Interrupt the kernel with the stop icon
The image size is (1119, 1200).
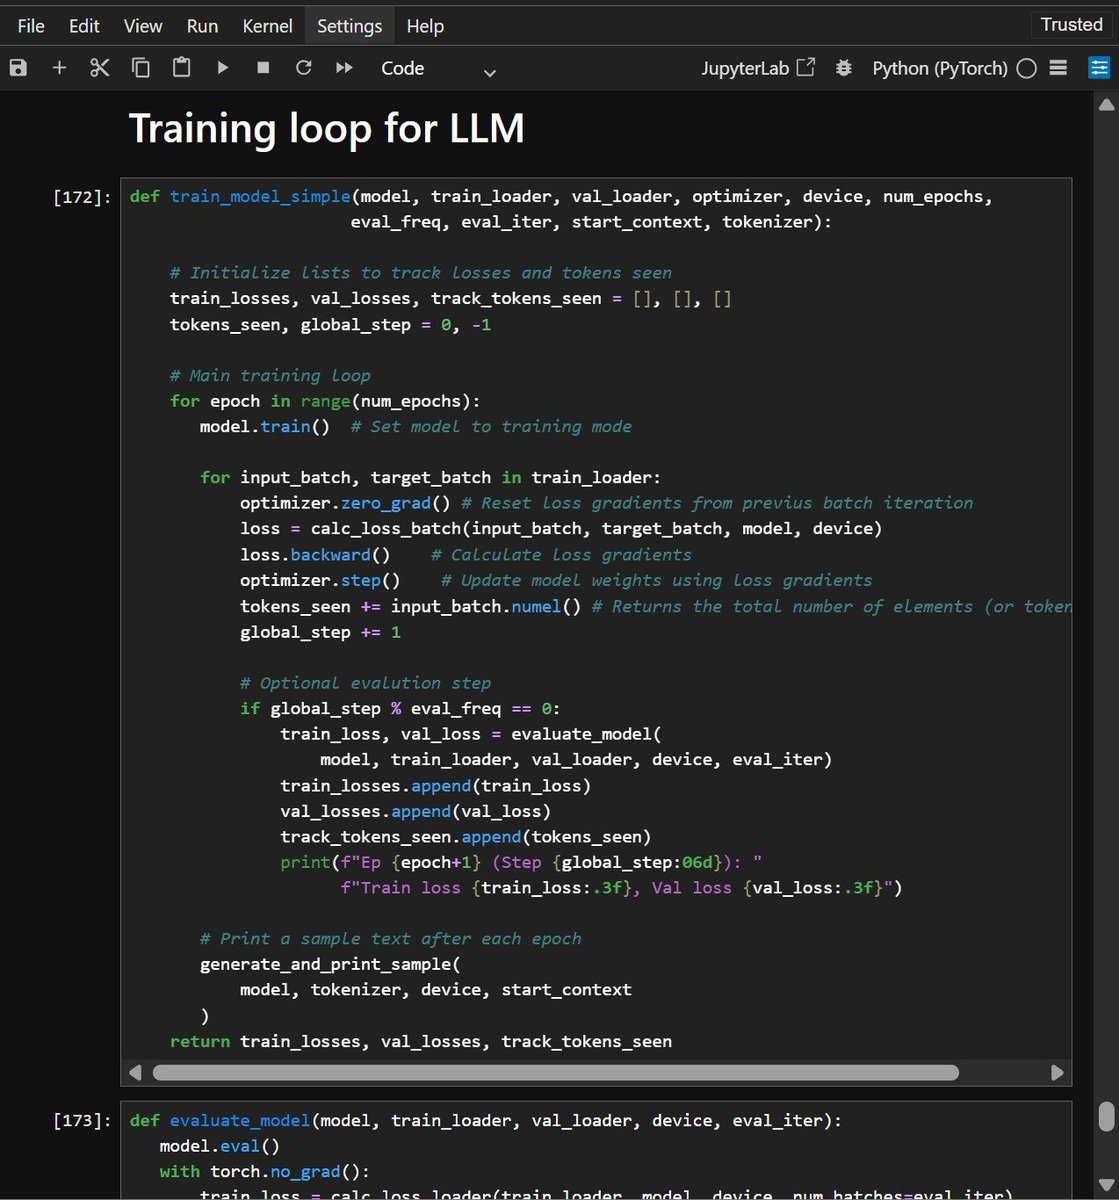point(263,68)
